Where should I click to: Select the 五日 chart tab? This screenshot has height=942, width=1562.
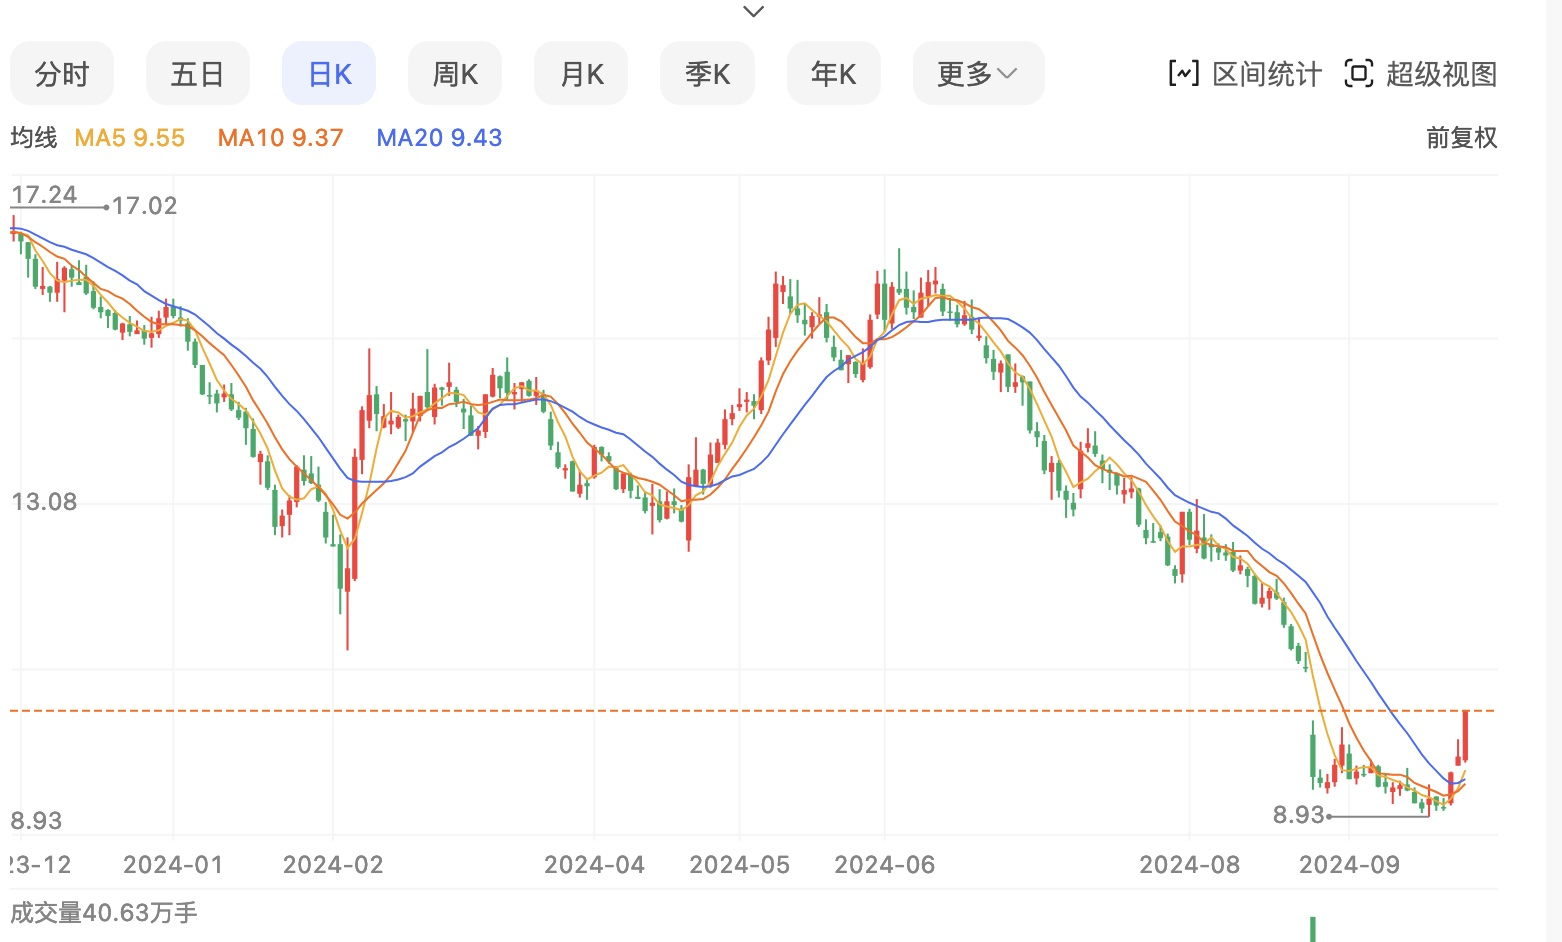coord(197,73)
